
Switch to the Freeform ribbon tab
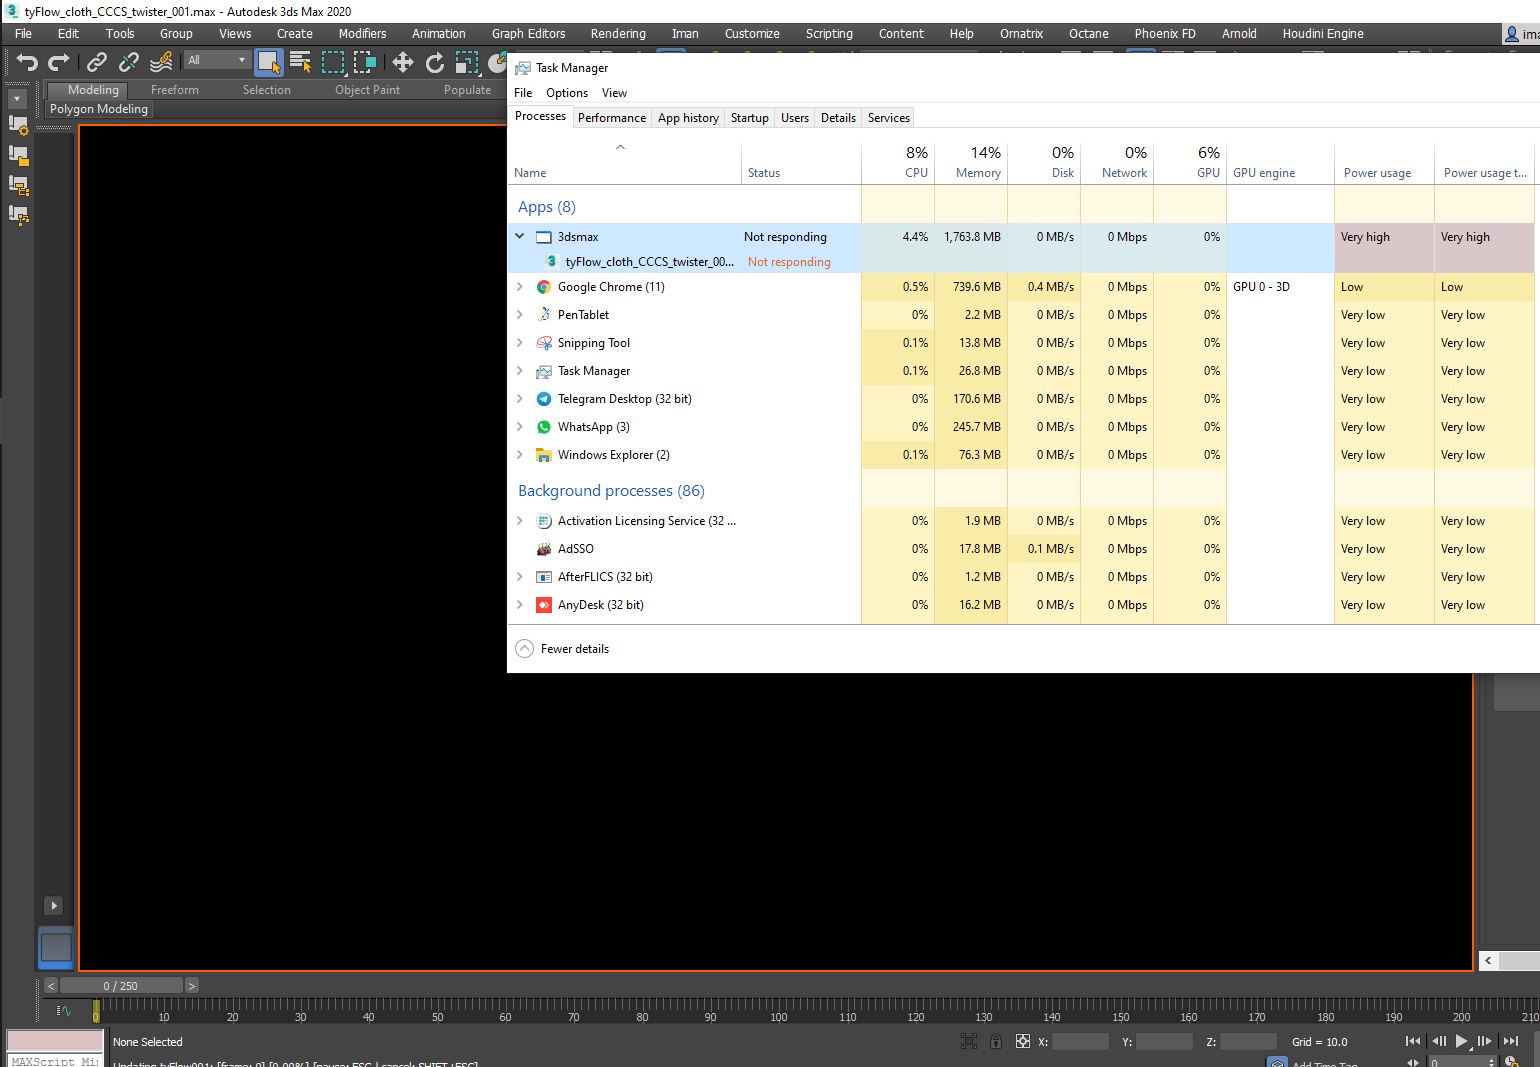click(175, 89)
